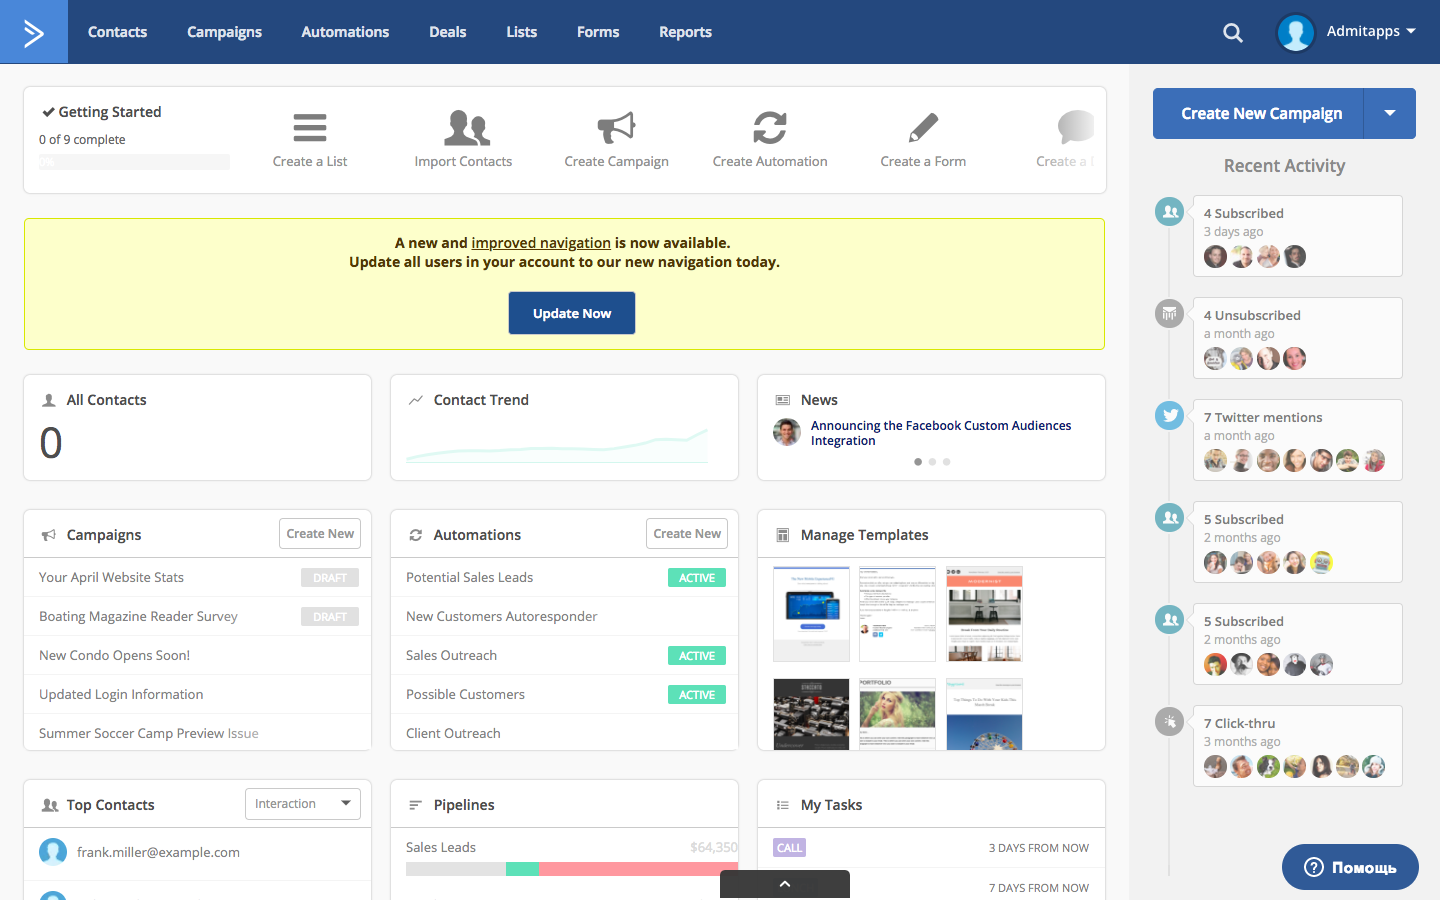
Task: Click the All Contacts person icon
Action: point(49,400)
